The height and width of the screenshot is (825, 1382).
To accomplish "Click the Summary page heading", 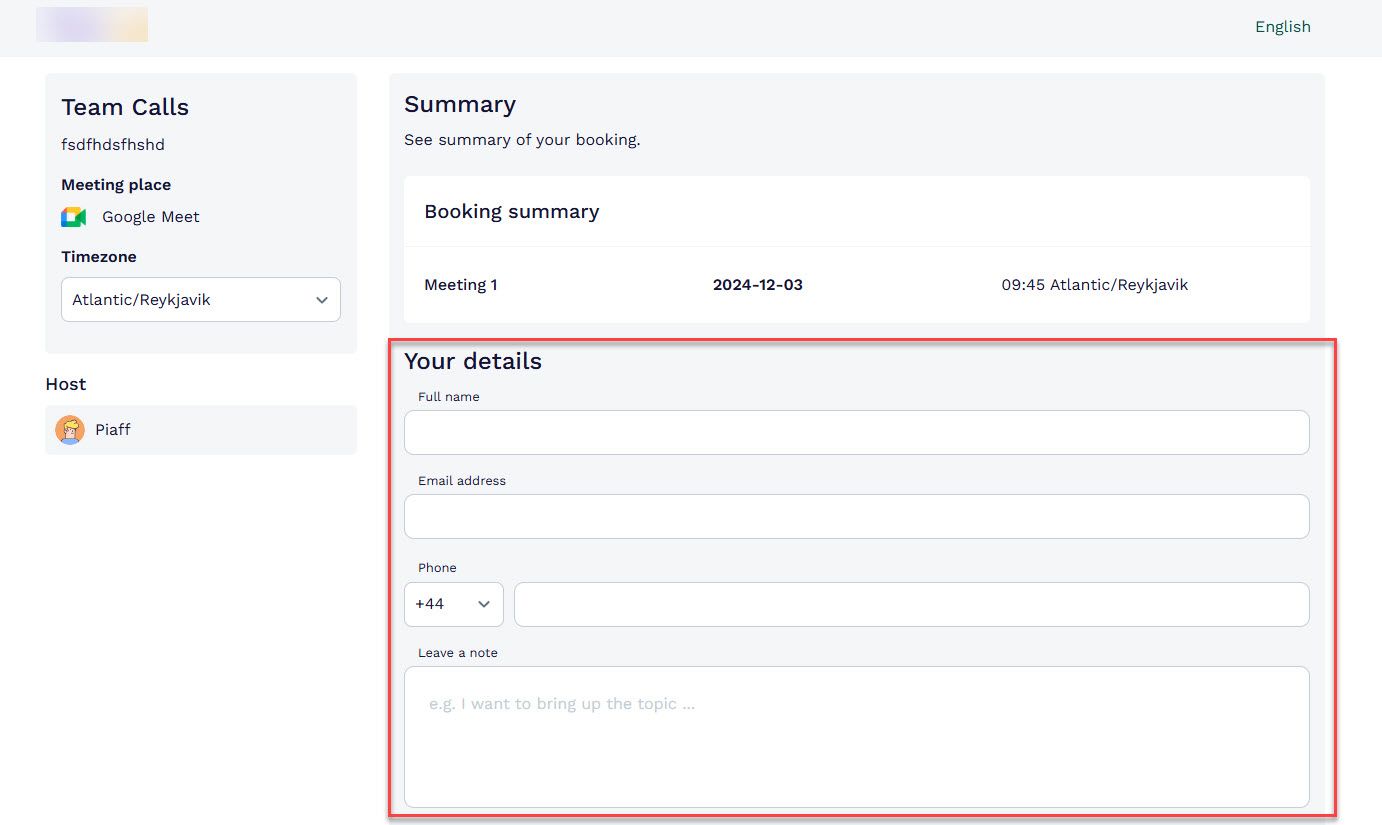I will 460,104.
